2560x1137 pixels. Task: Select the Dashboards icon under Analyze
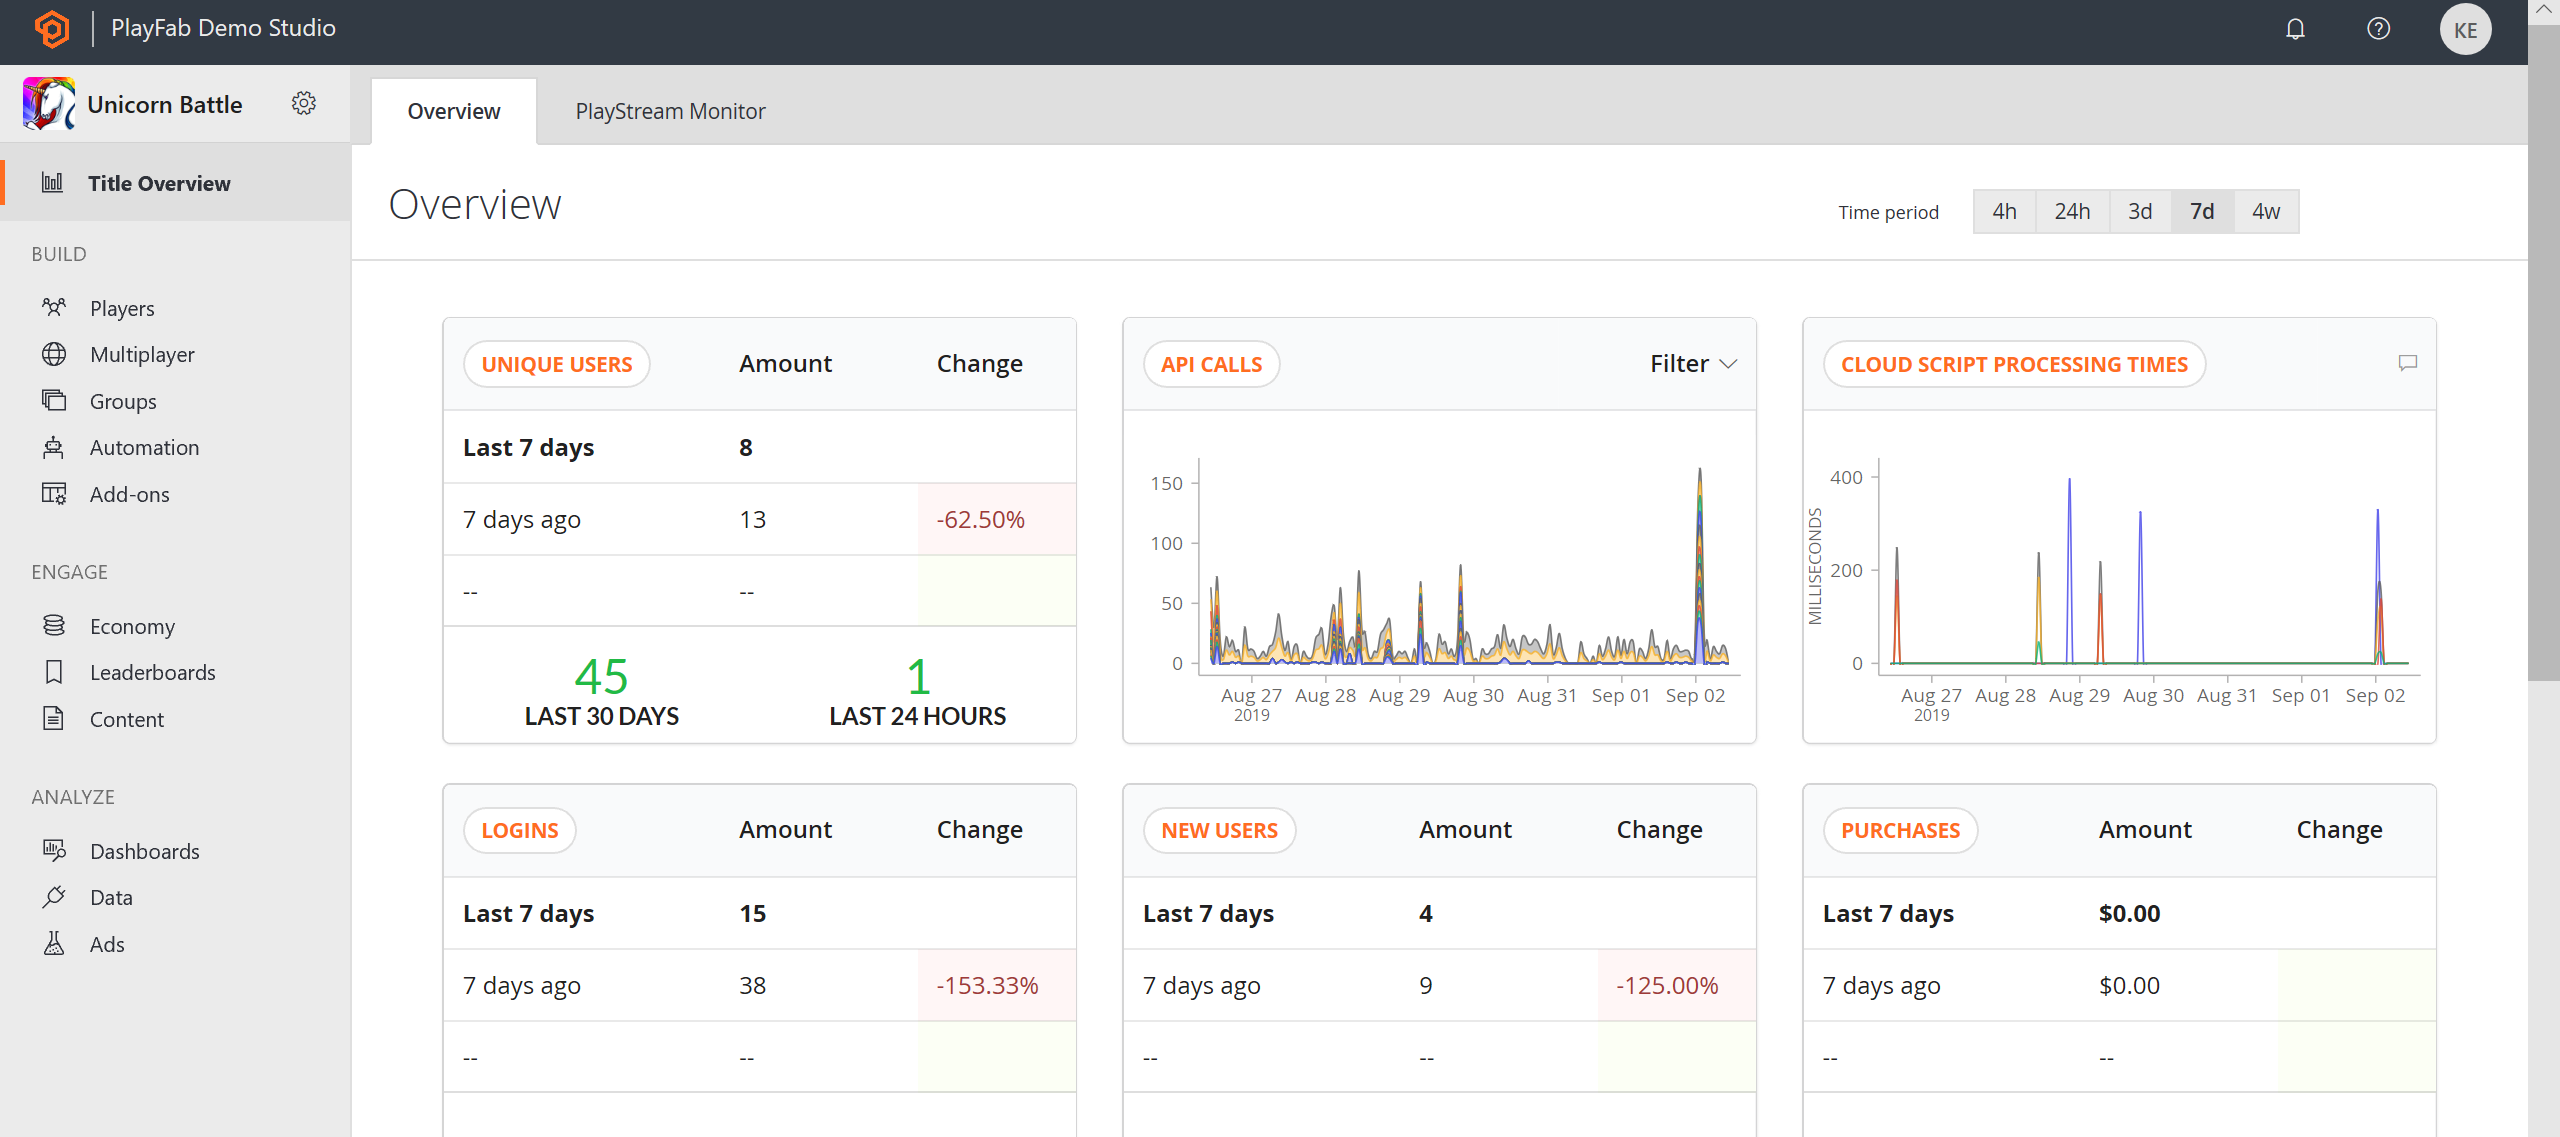point(52,851)
